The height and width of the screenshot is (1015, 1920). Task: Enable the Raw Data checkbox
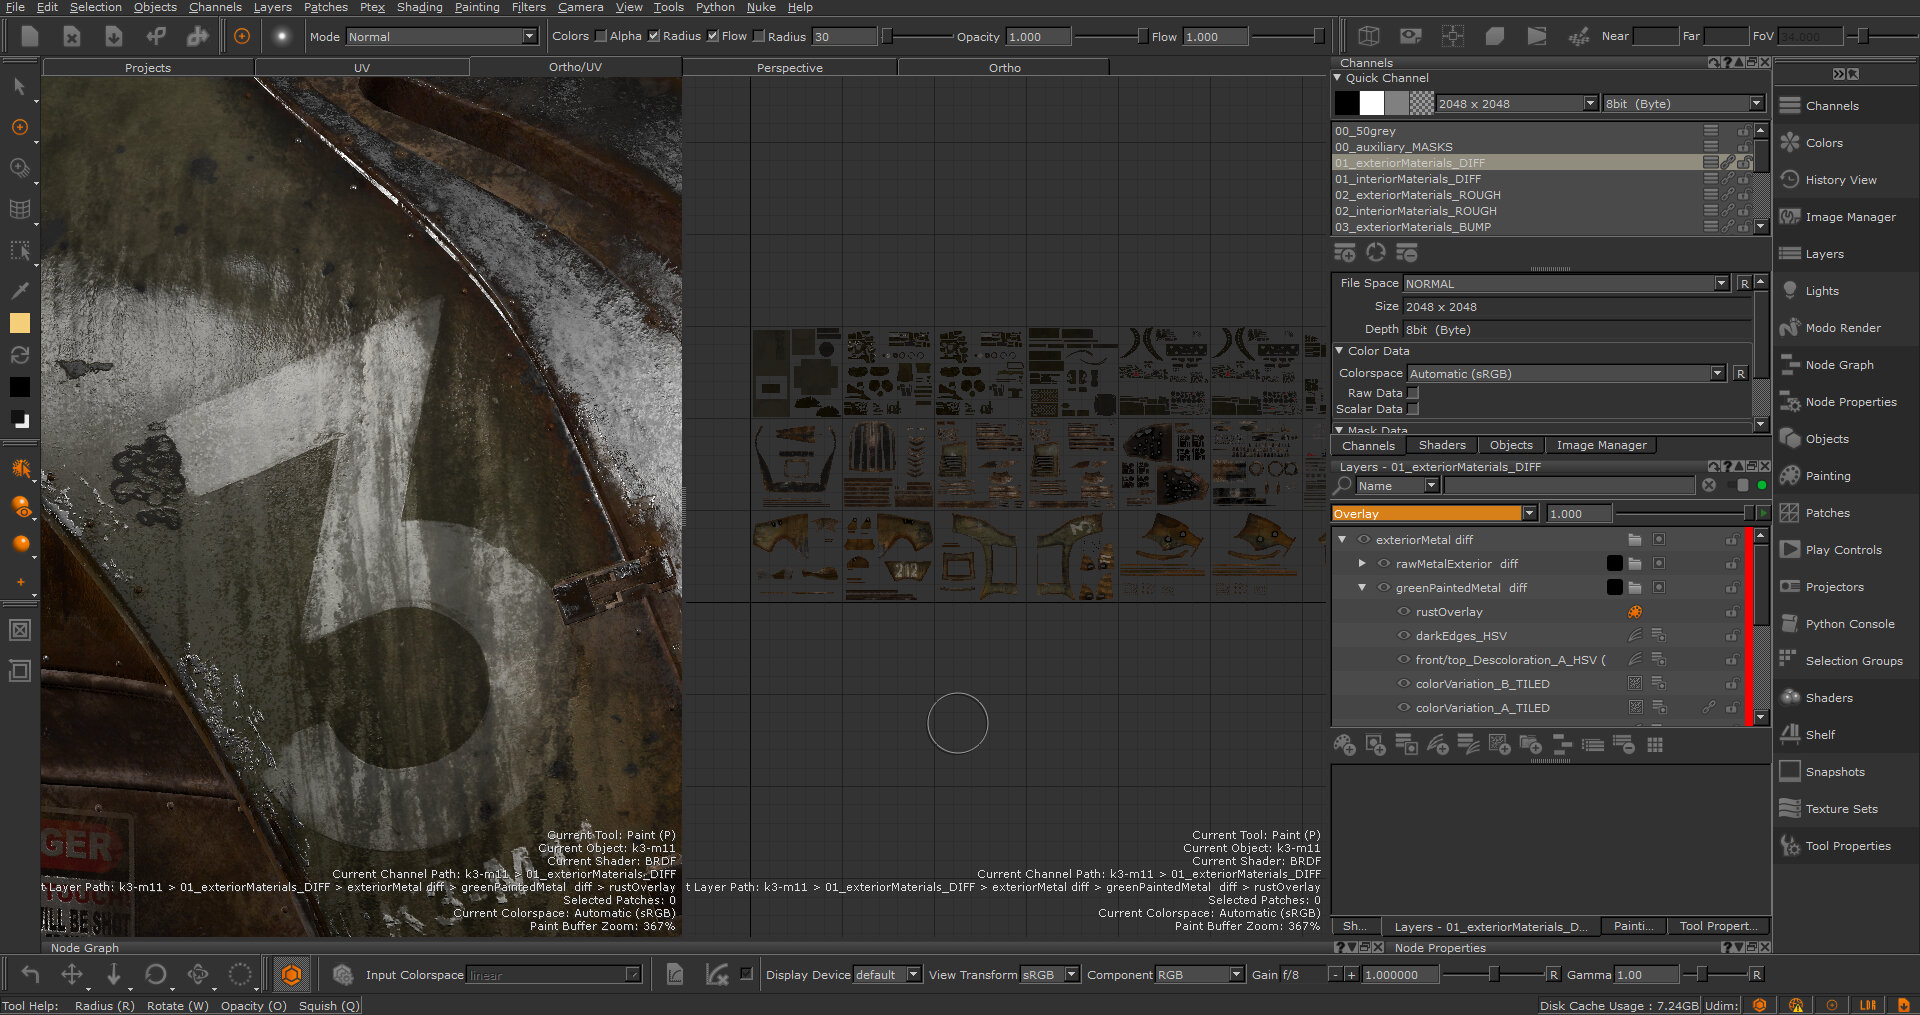tap(1413, 393)
